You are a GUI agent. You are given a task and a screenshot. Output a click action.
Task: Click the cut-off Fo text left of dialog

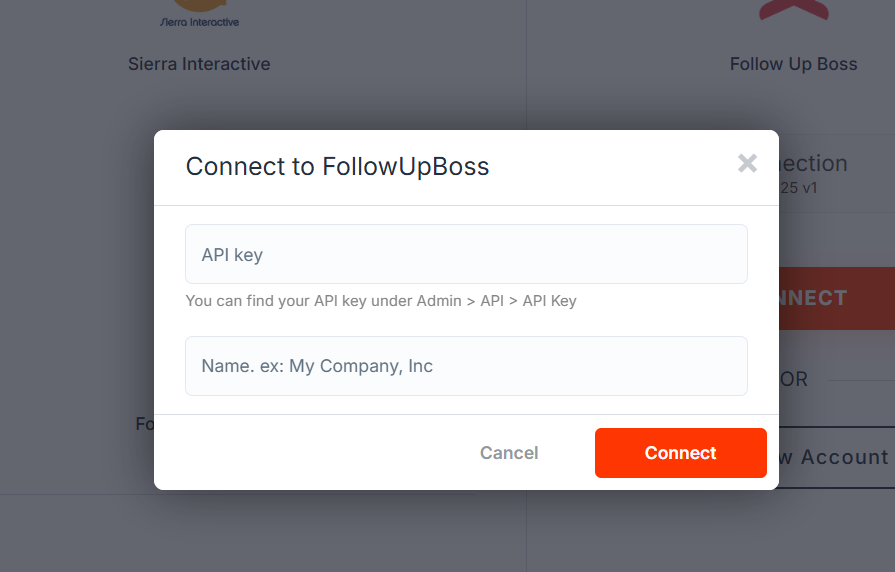(x=144, y=424)
